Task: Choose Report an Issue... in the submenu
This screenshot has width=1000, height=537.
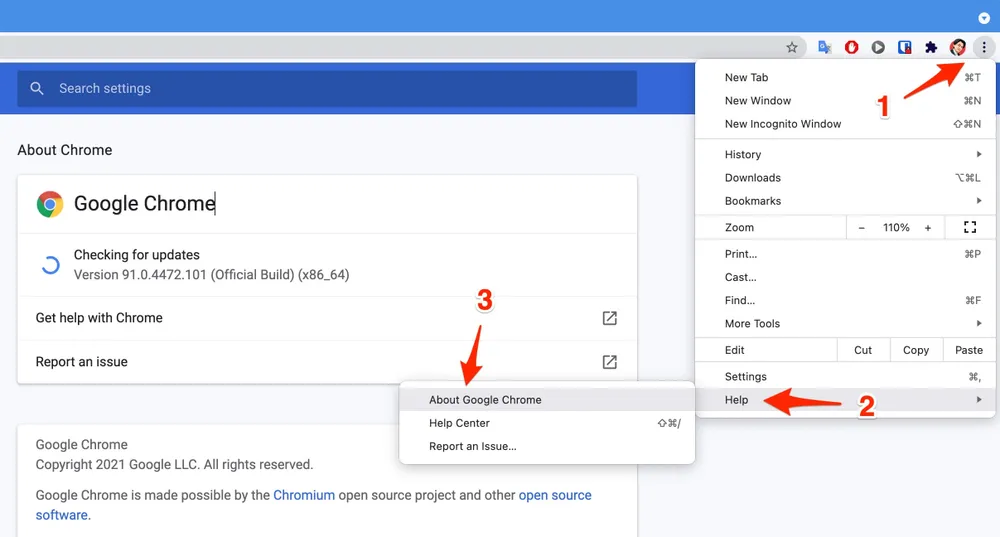Action: [547, 446]
